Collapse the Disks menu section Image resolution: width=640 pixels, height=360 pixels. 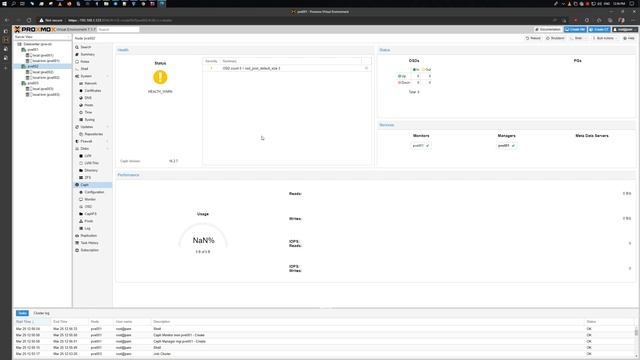tap(108, 149)
